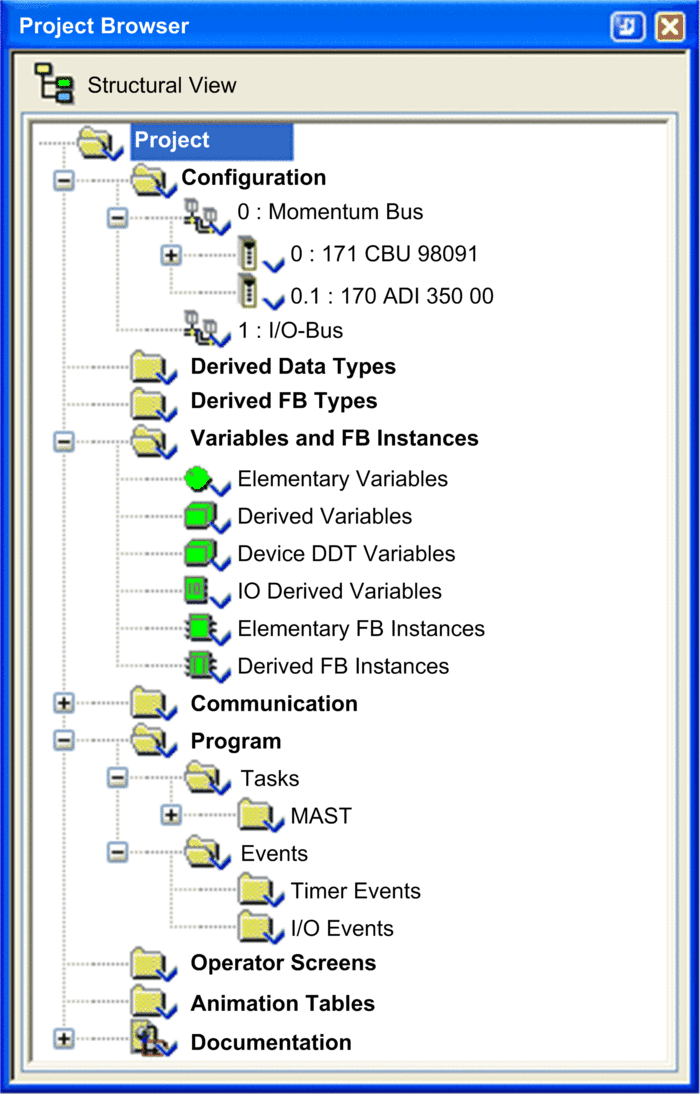Screen dimensions: 700x1094
Task: Select Operator Screens label
Action: coord(283,964)
